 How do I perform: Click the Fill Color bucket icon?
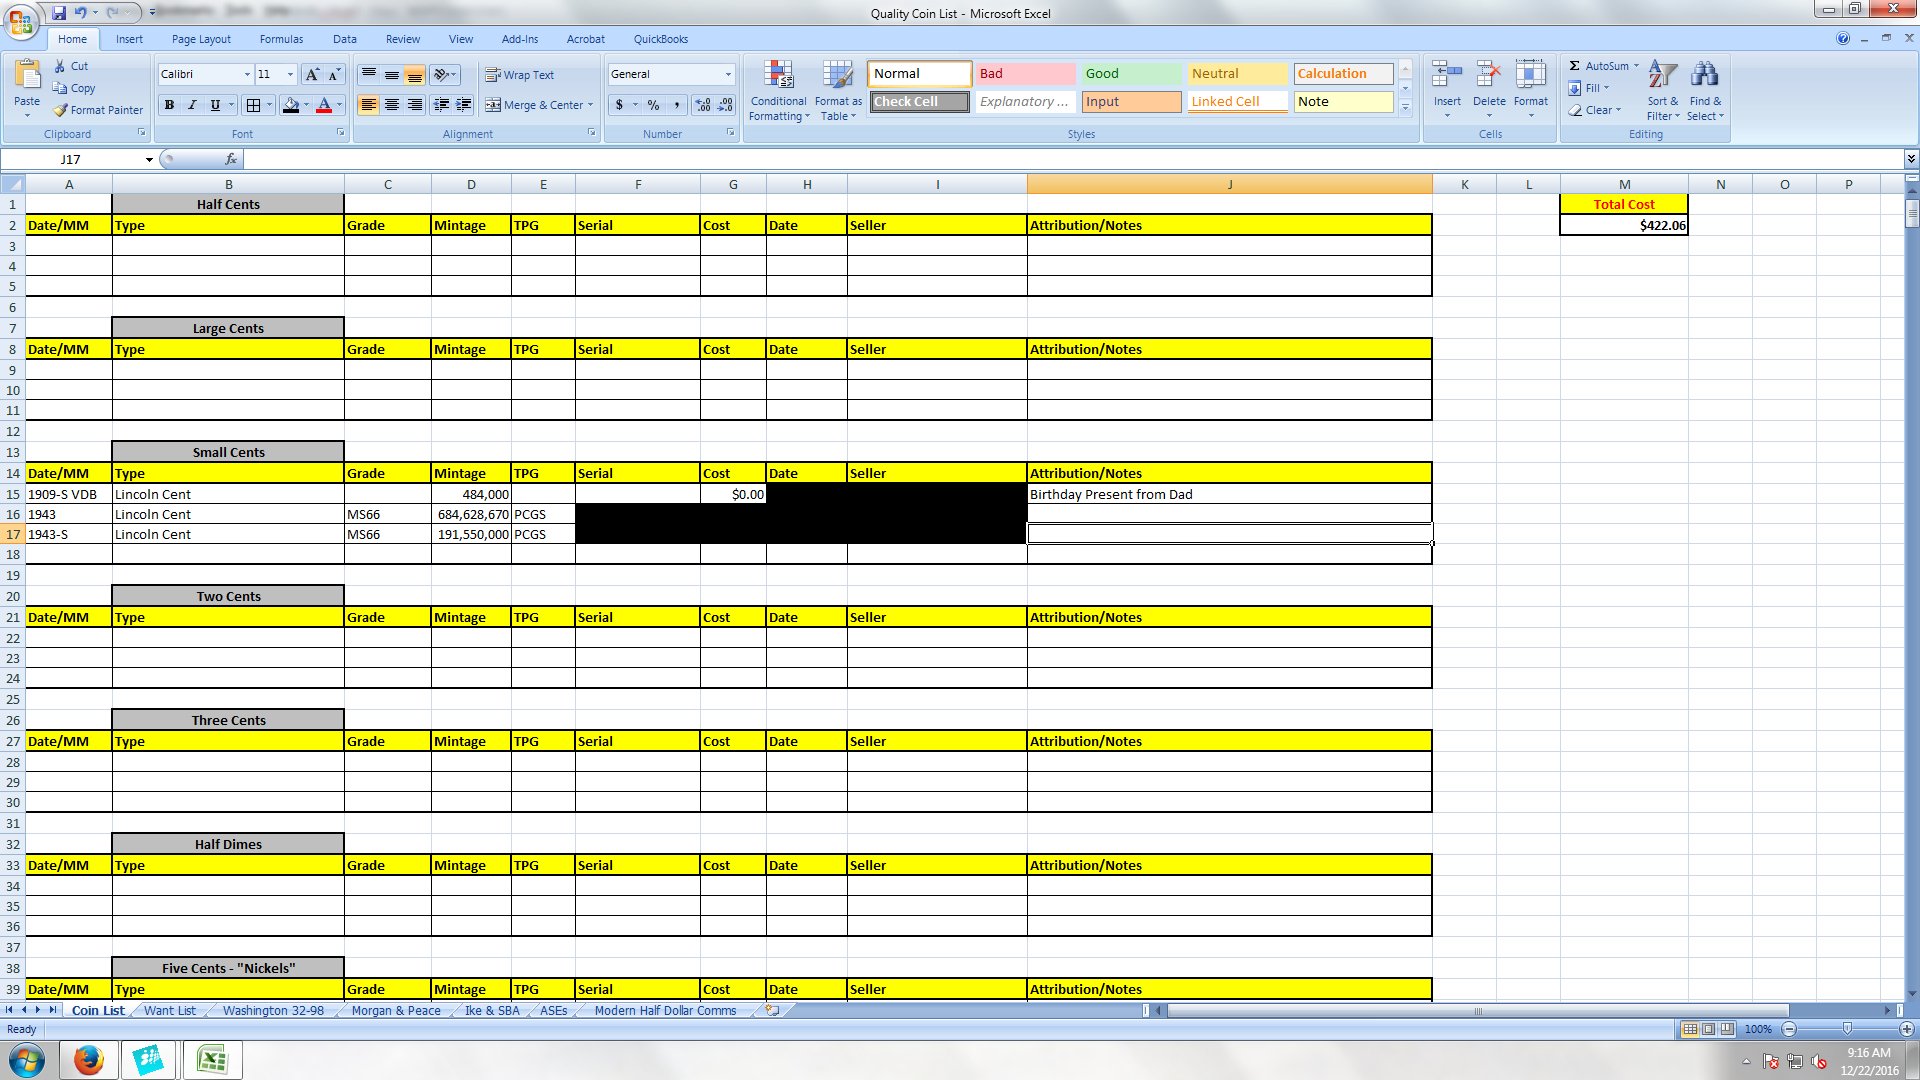(291, 105)
